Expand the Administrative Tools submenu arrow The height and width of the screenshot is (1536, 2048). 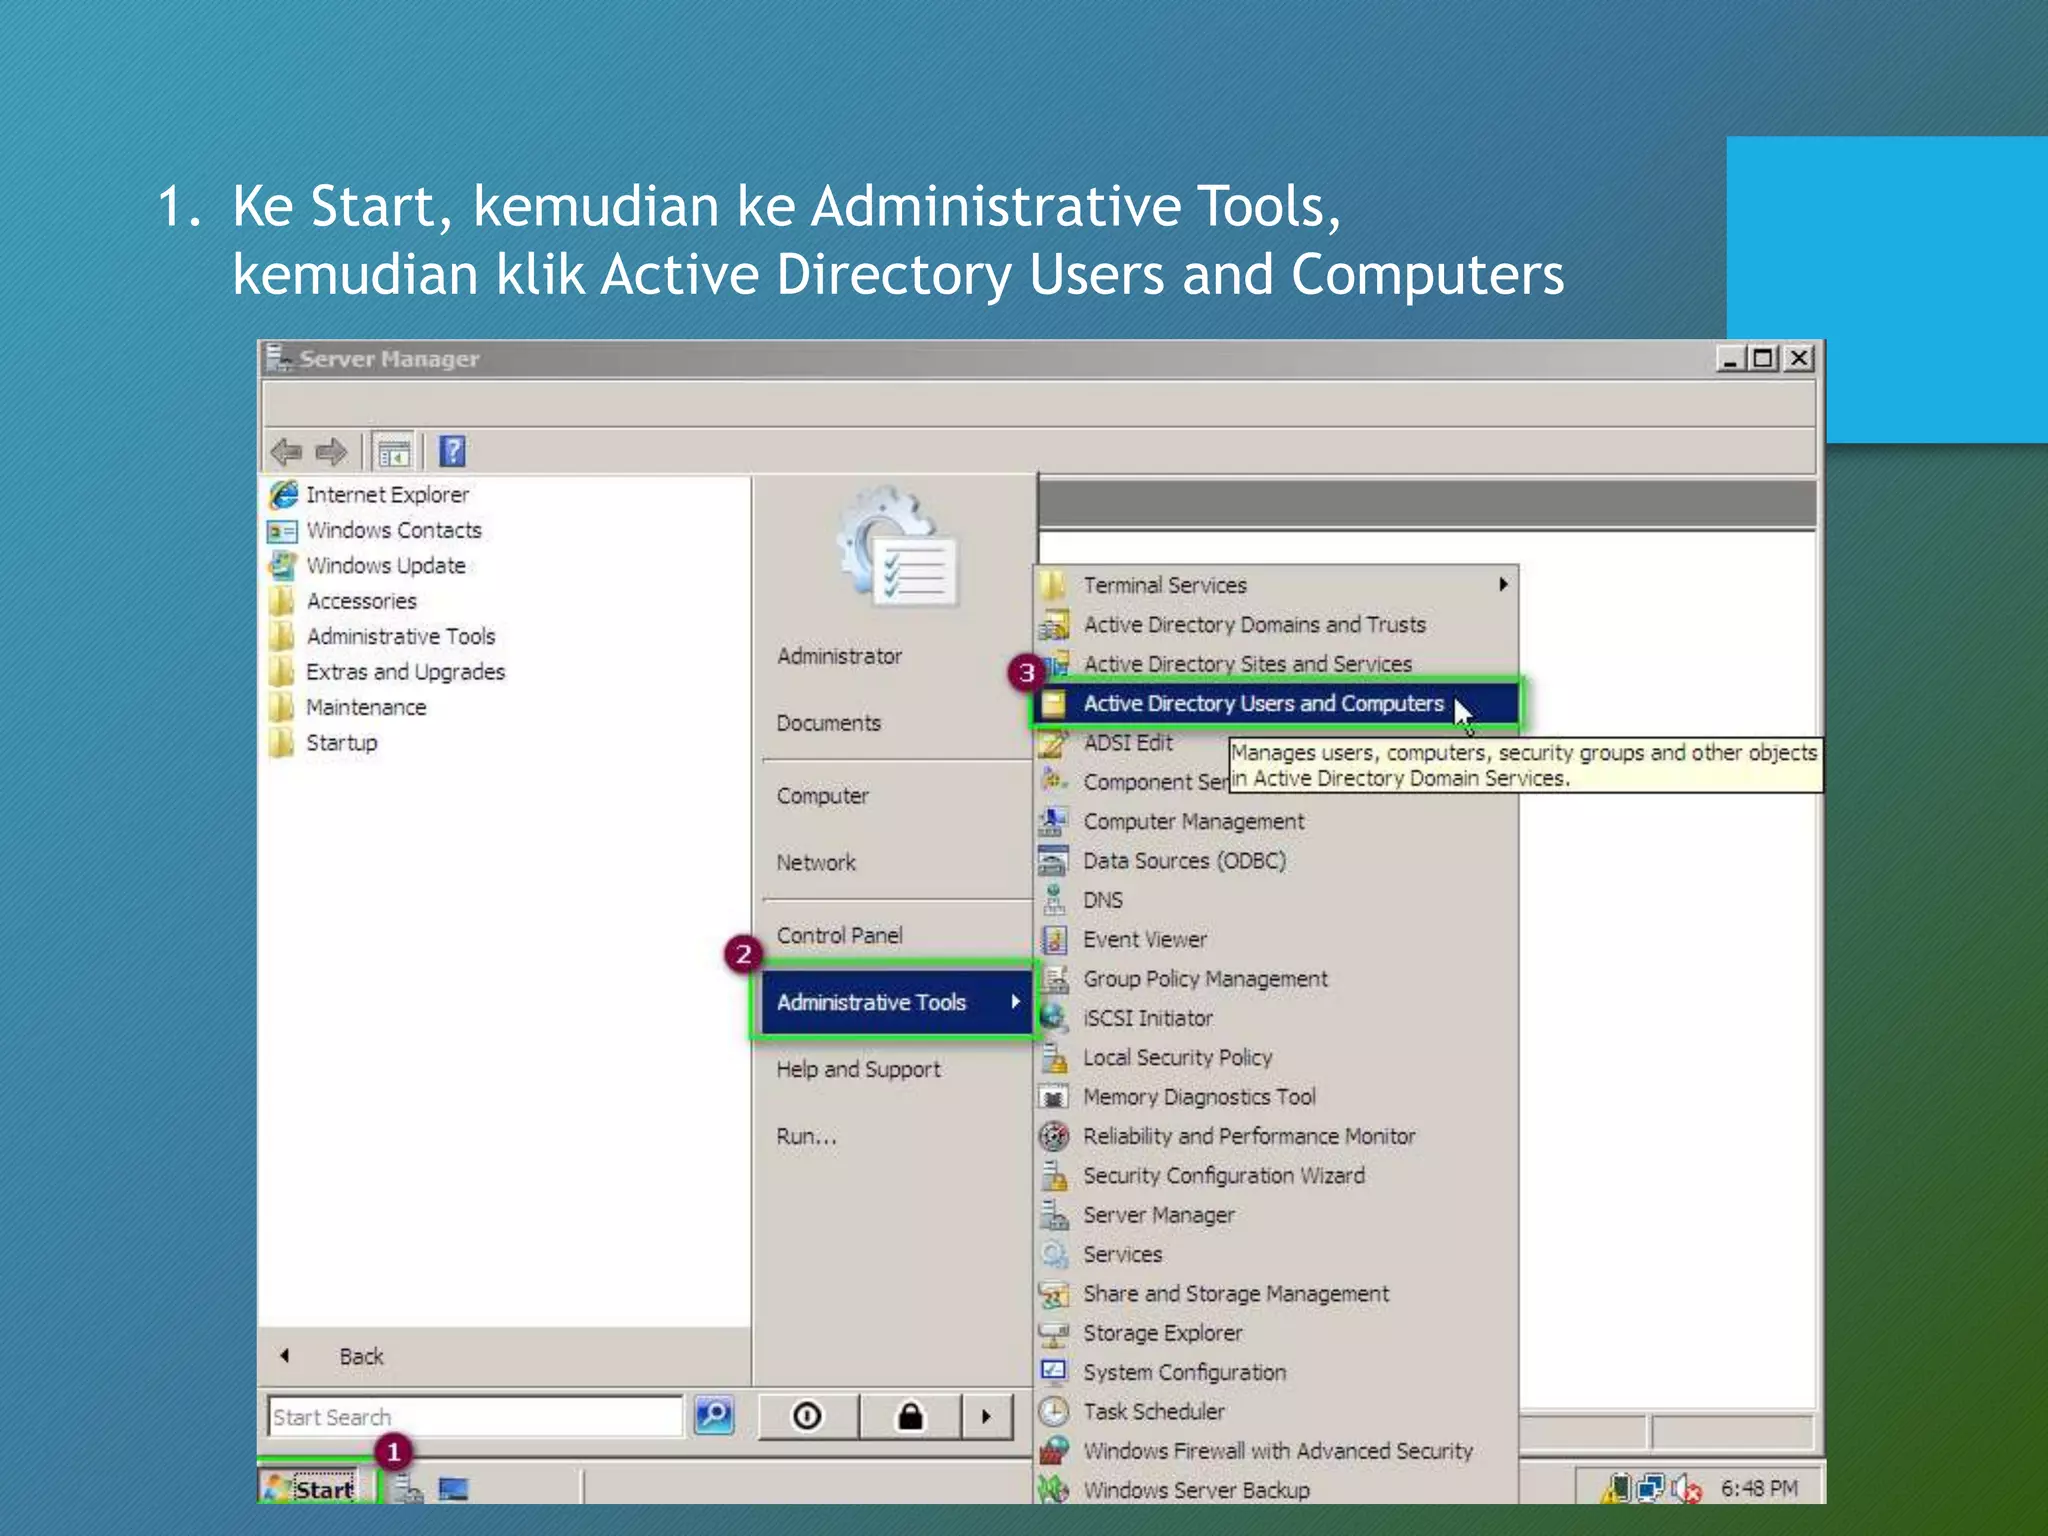coord(1015,1001)
